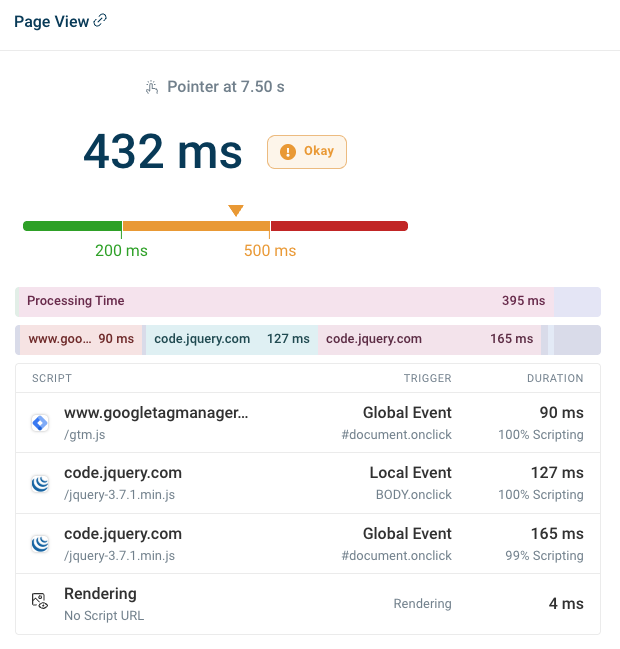The height and width of the screenshot is (649, 620).
Task: Click the warning icon in Okay badge
Action: pos(288,152)
